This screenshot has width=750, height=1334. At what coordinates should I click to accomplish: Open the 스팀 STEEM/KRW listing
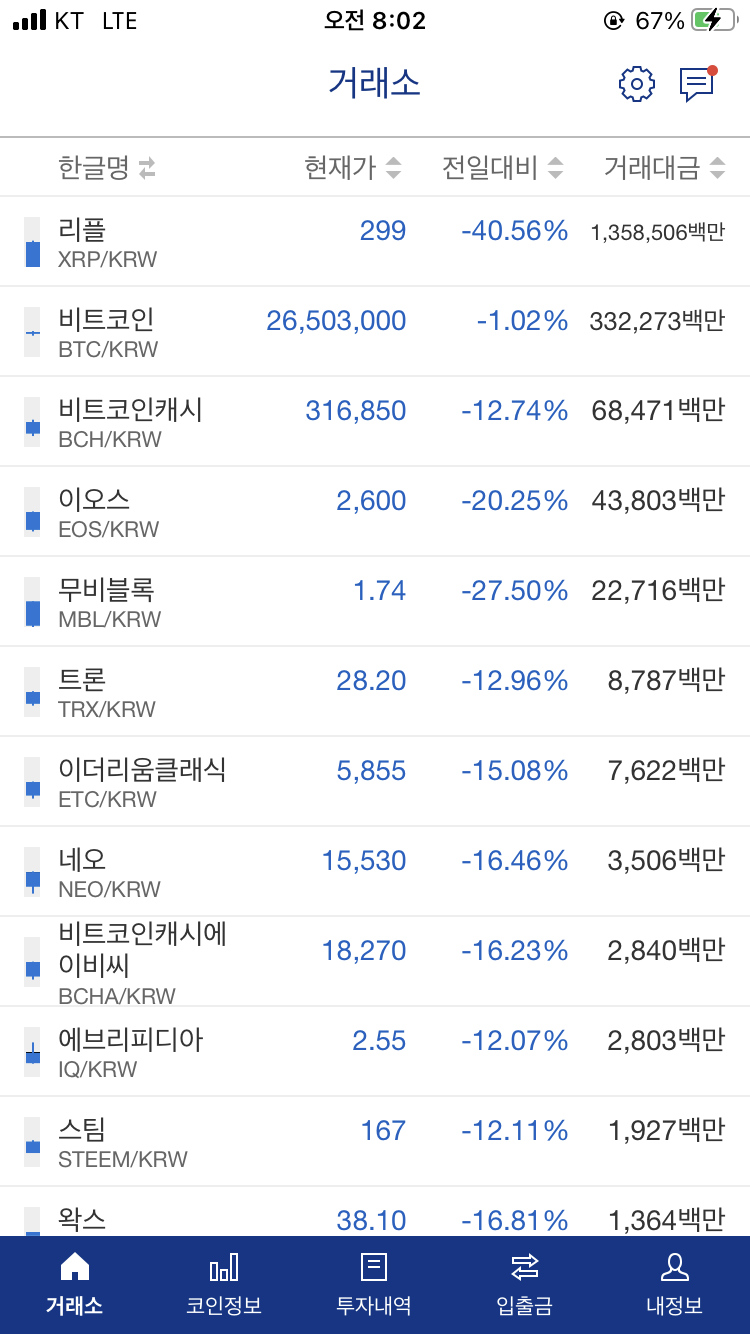pos(375,1142)
